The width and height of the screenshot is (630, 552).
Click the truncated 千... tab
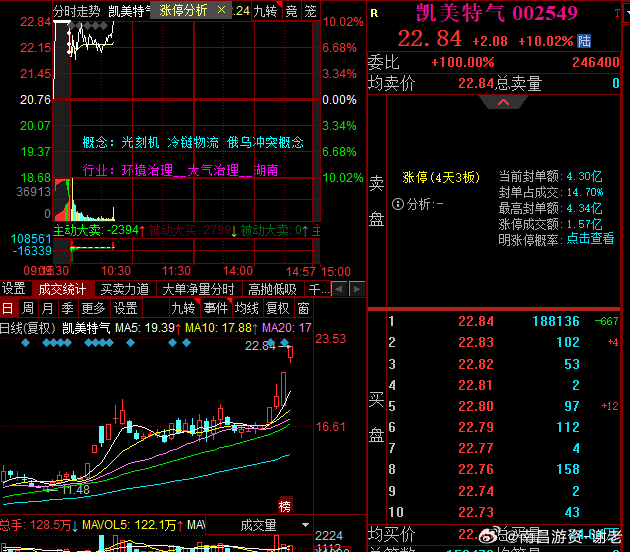(x=319, y=289)
